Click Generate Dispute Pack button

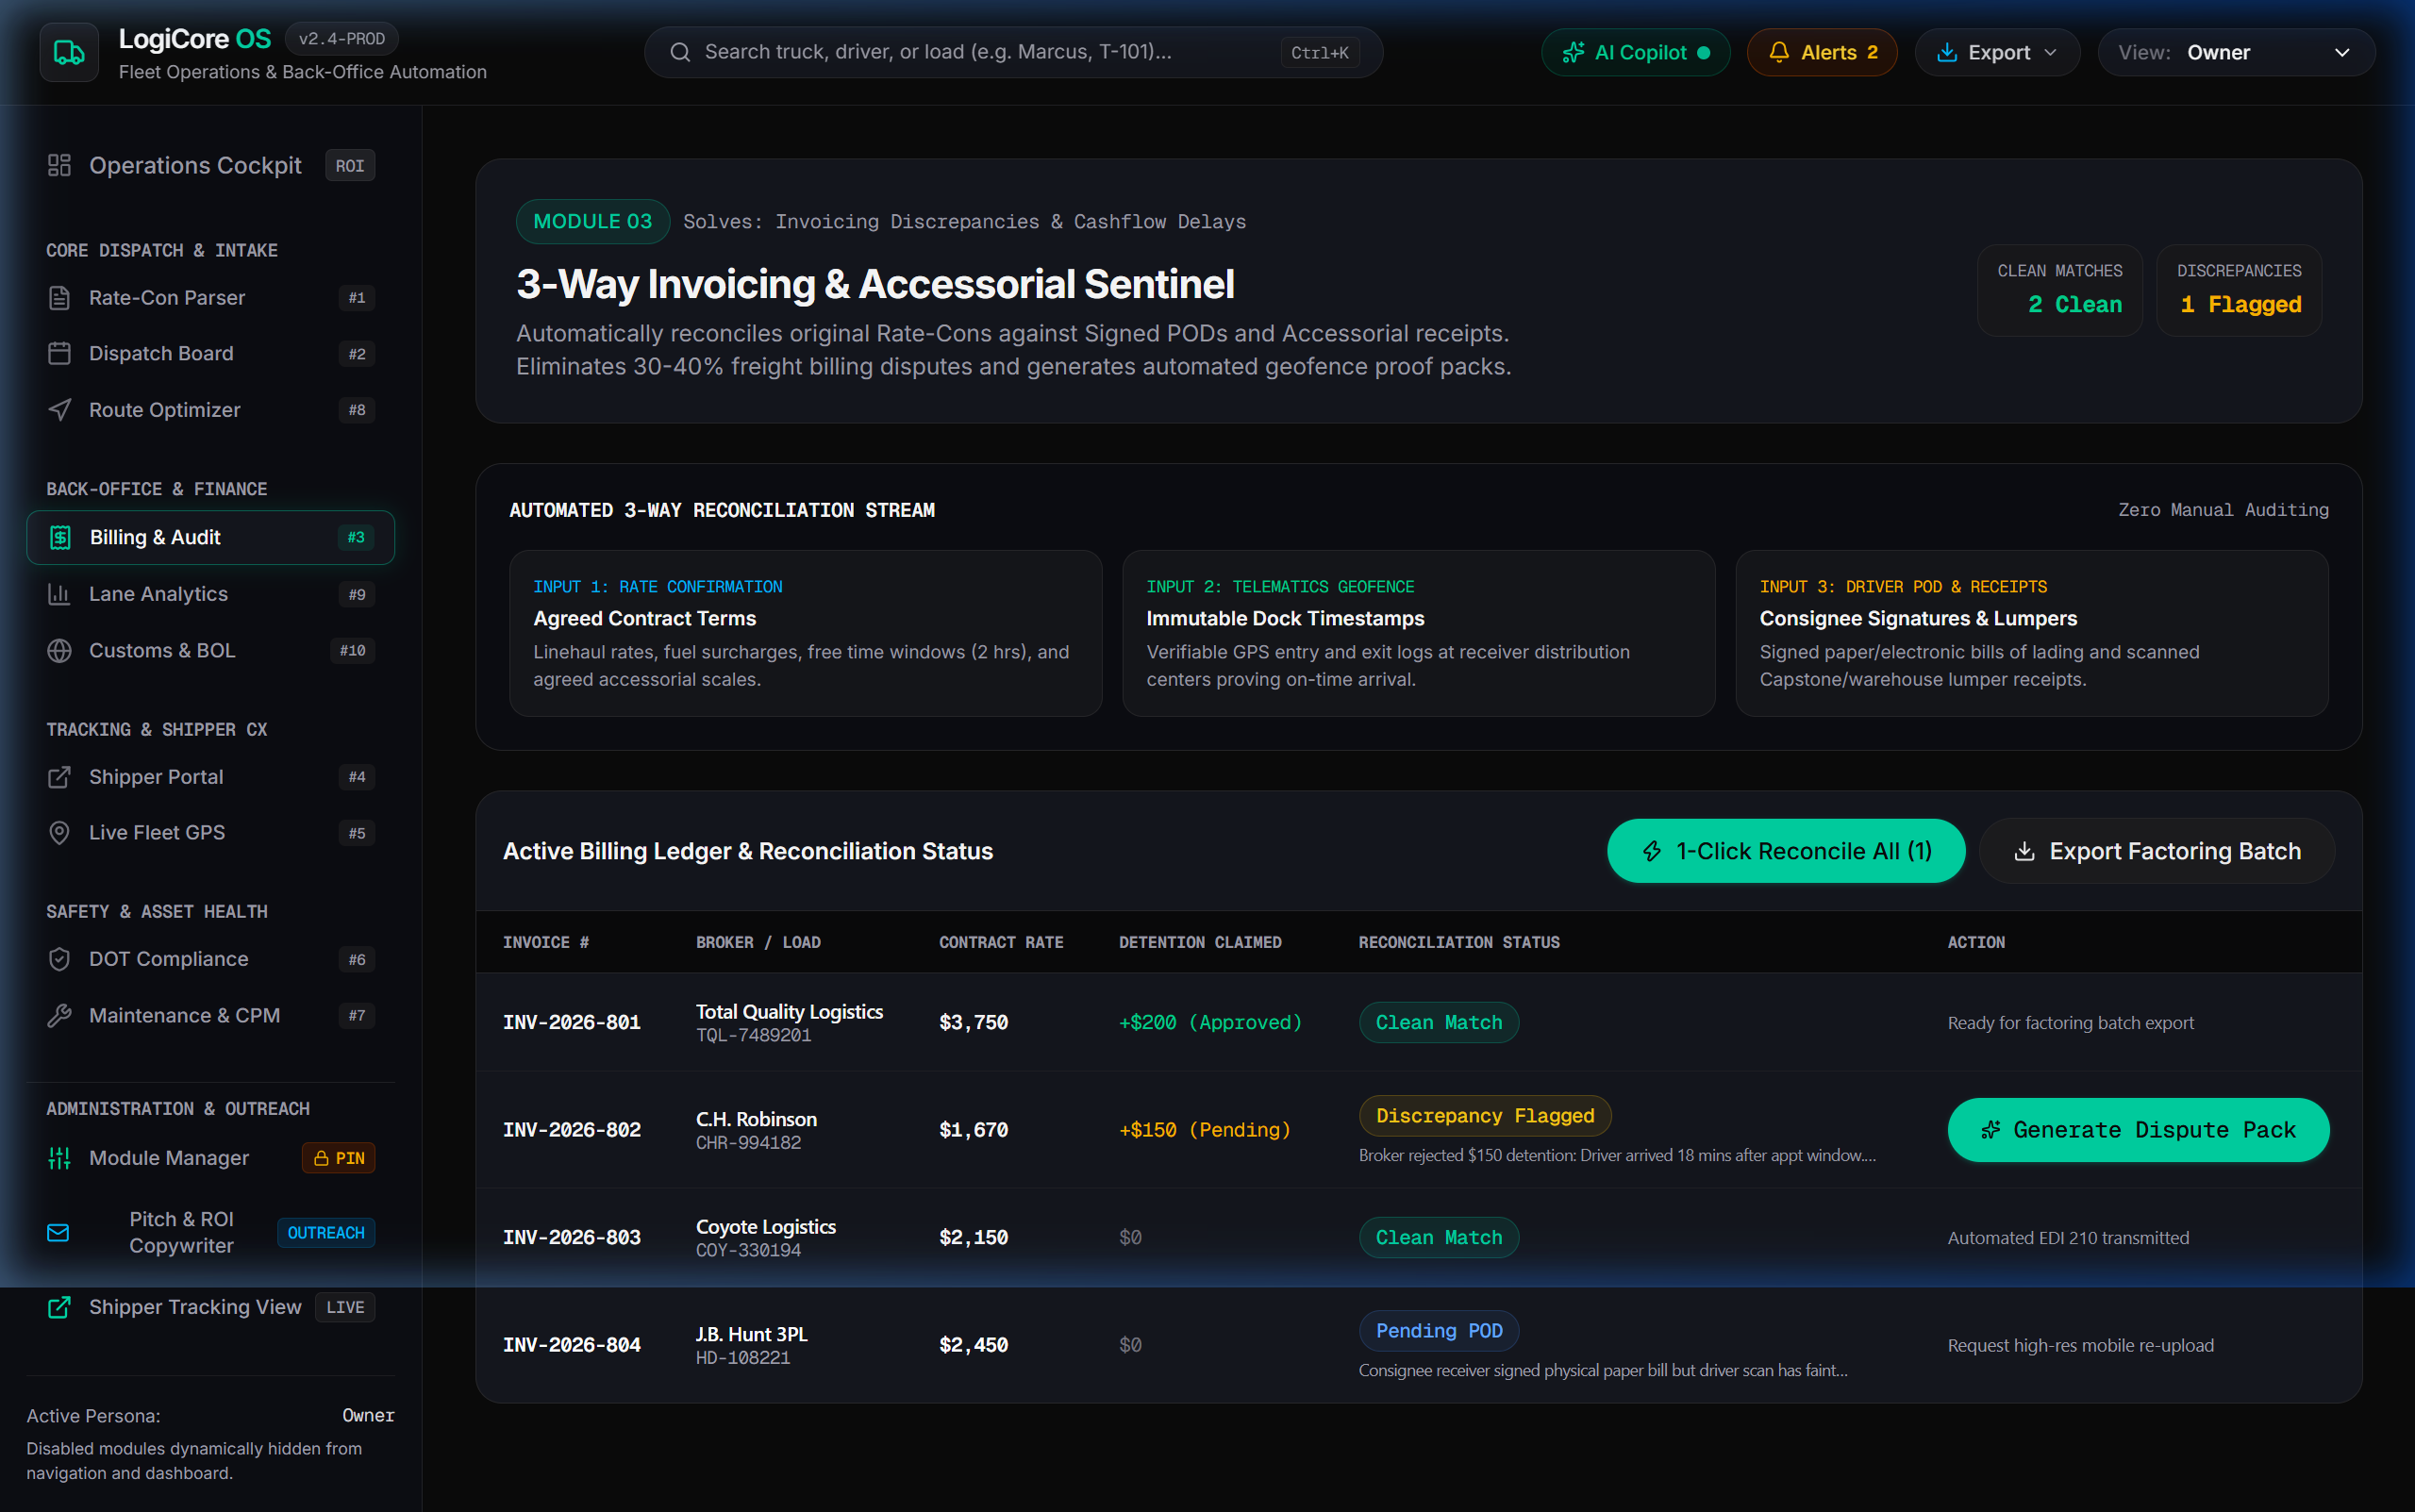(x=2138, y=1130)
